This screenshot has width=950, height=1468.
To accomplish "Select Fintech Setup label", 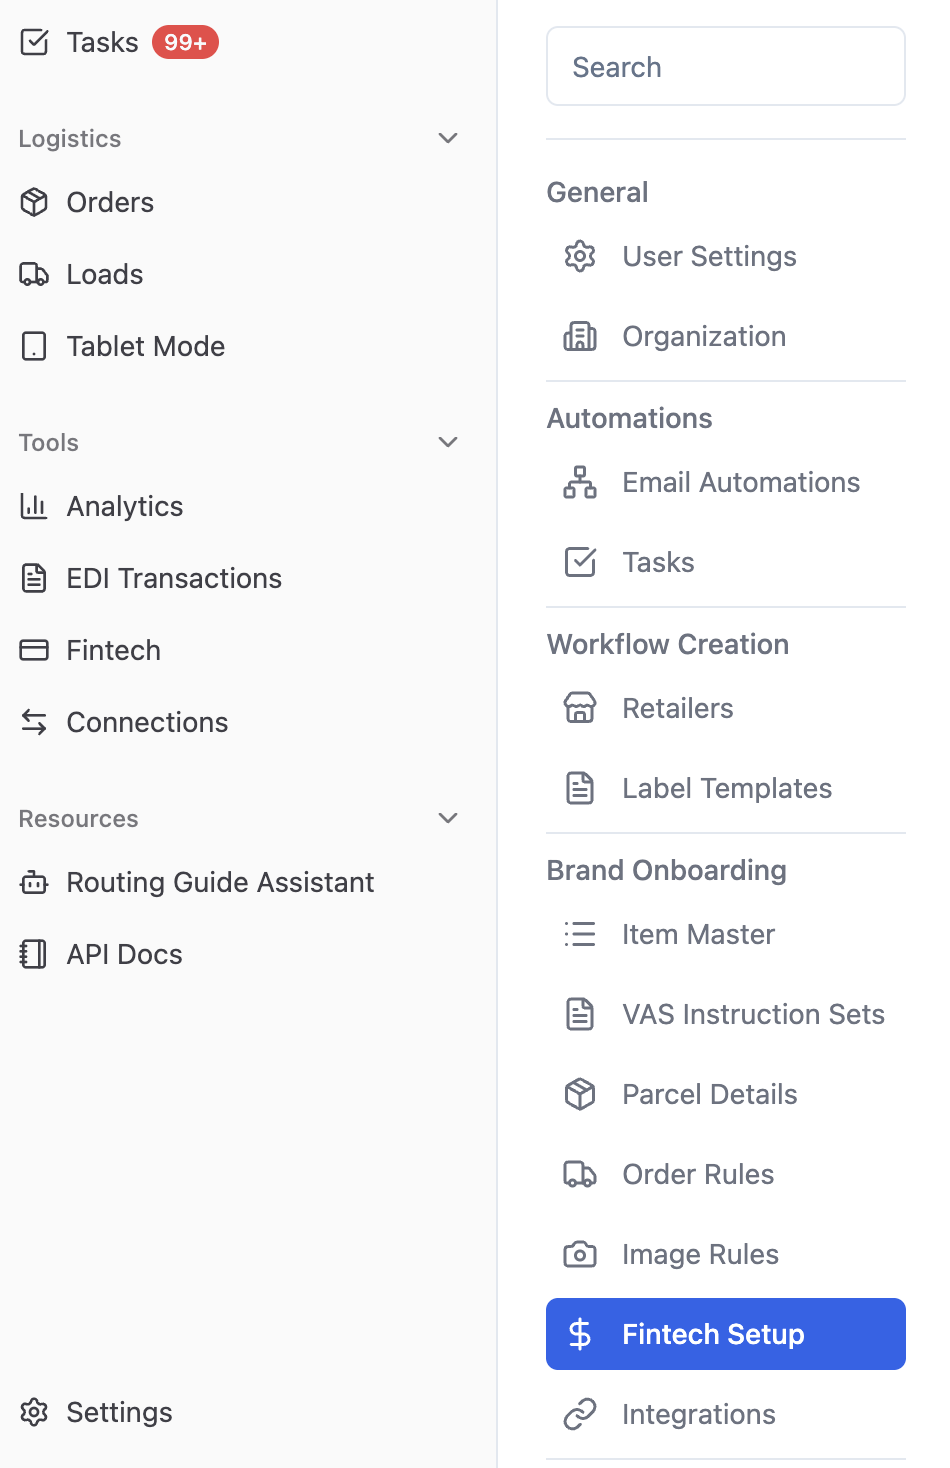I will tap(713, 1334).
